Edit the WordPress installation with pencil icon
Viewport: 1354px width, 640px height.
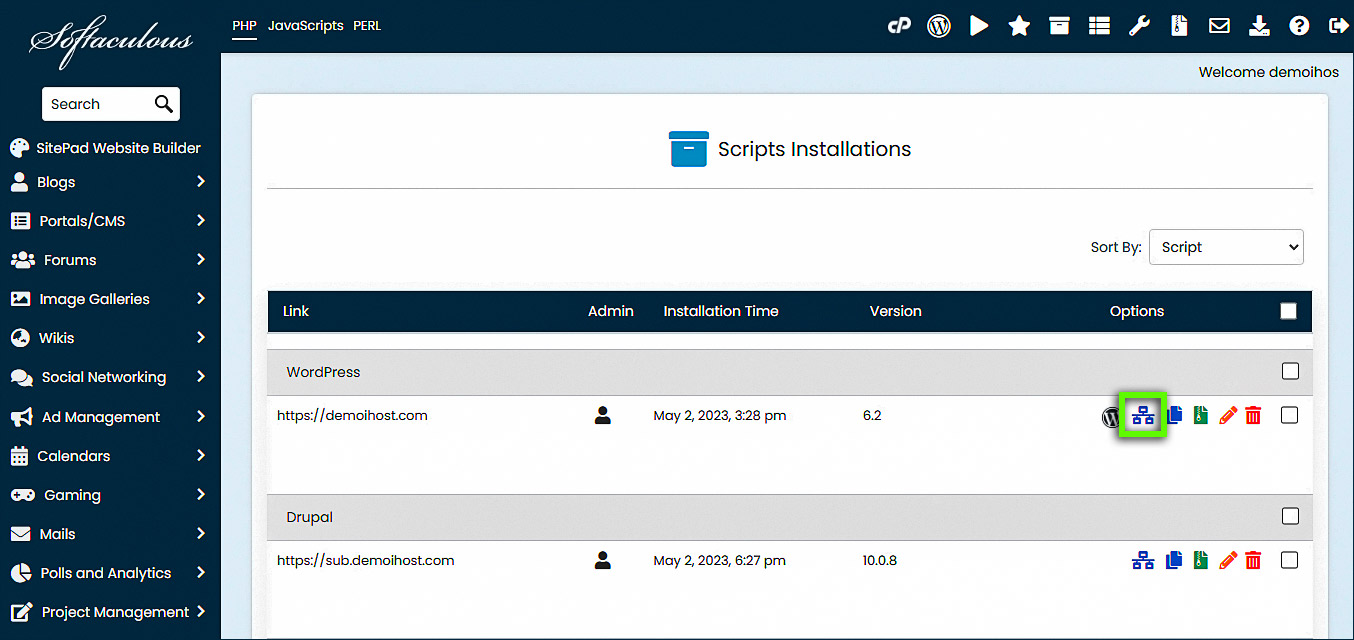[x=1228, y=415]
